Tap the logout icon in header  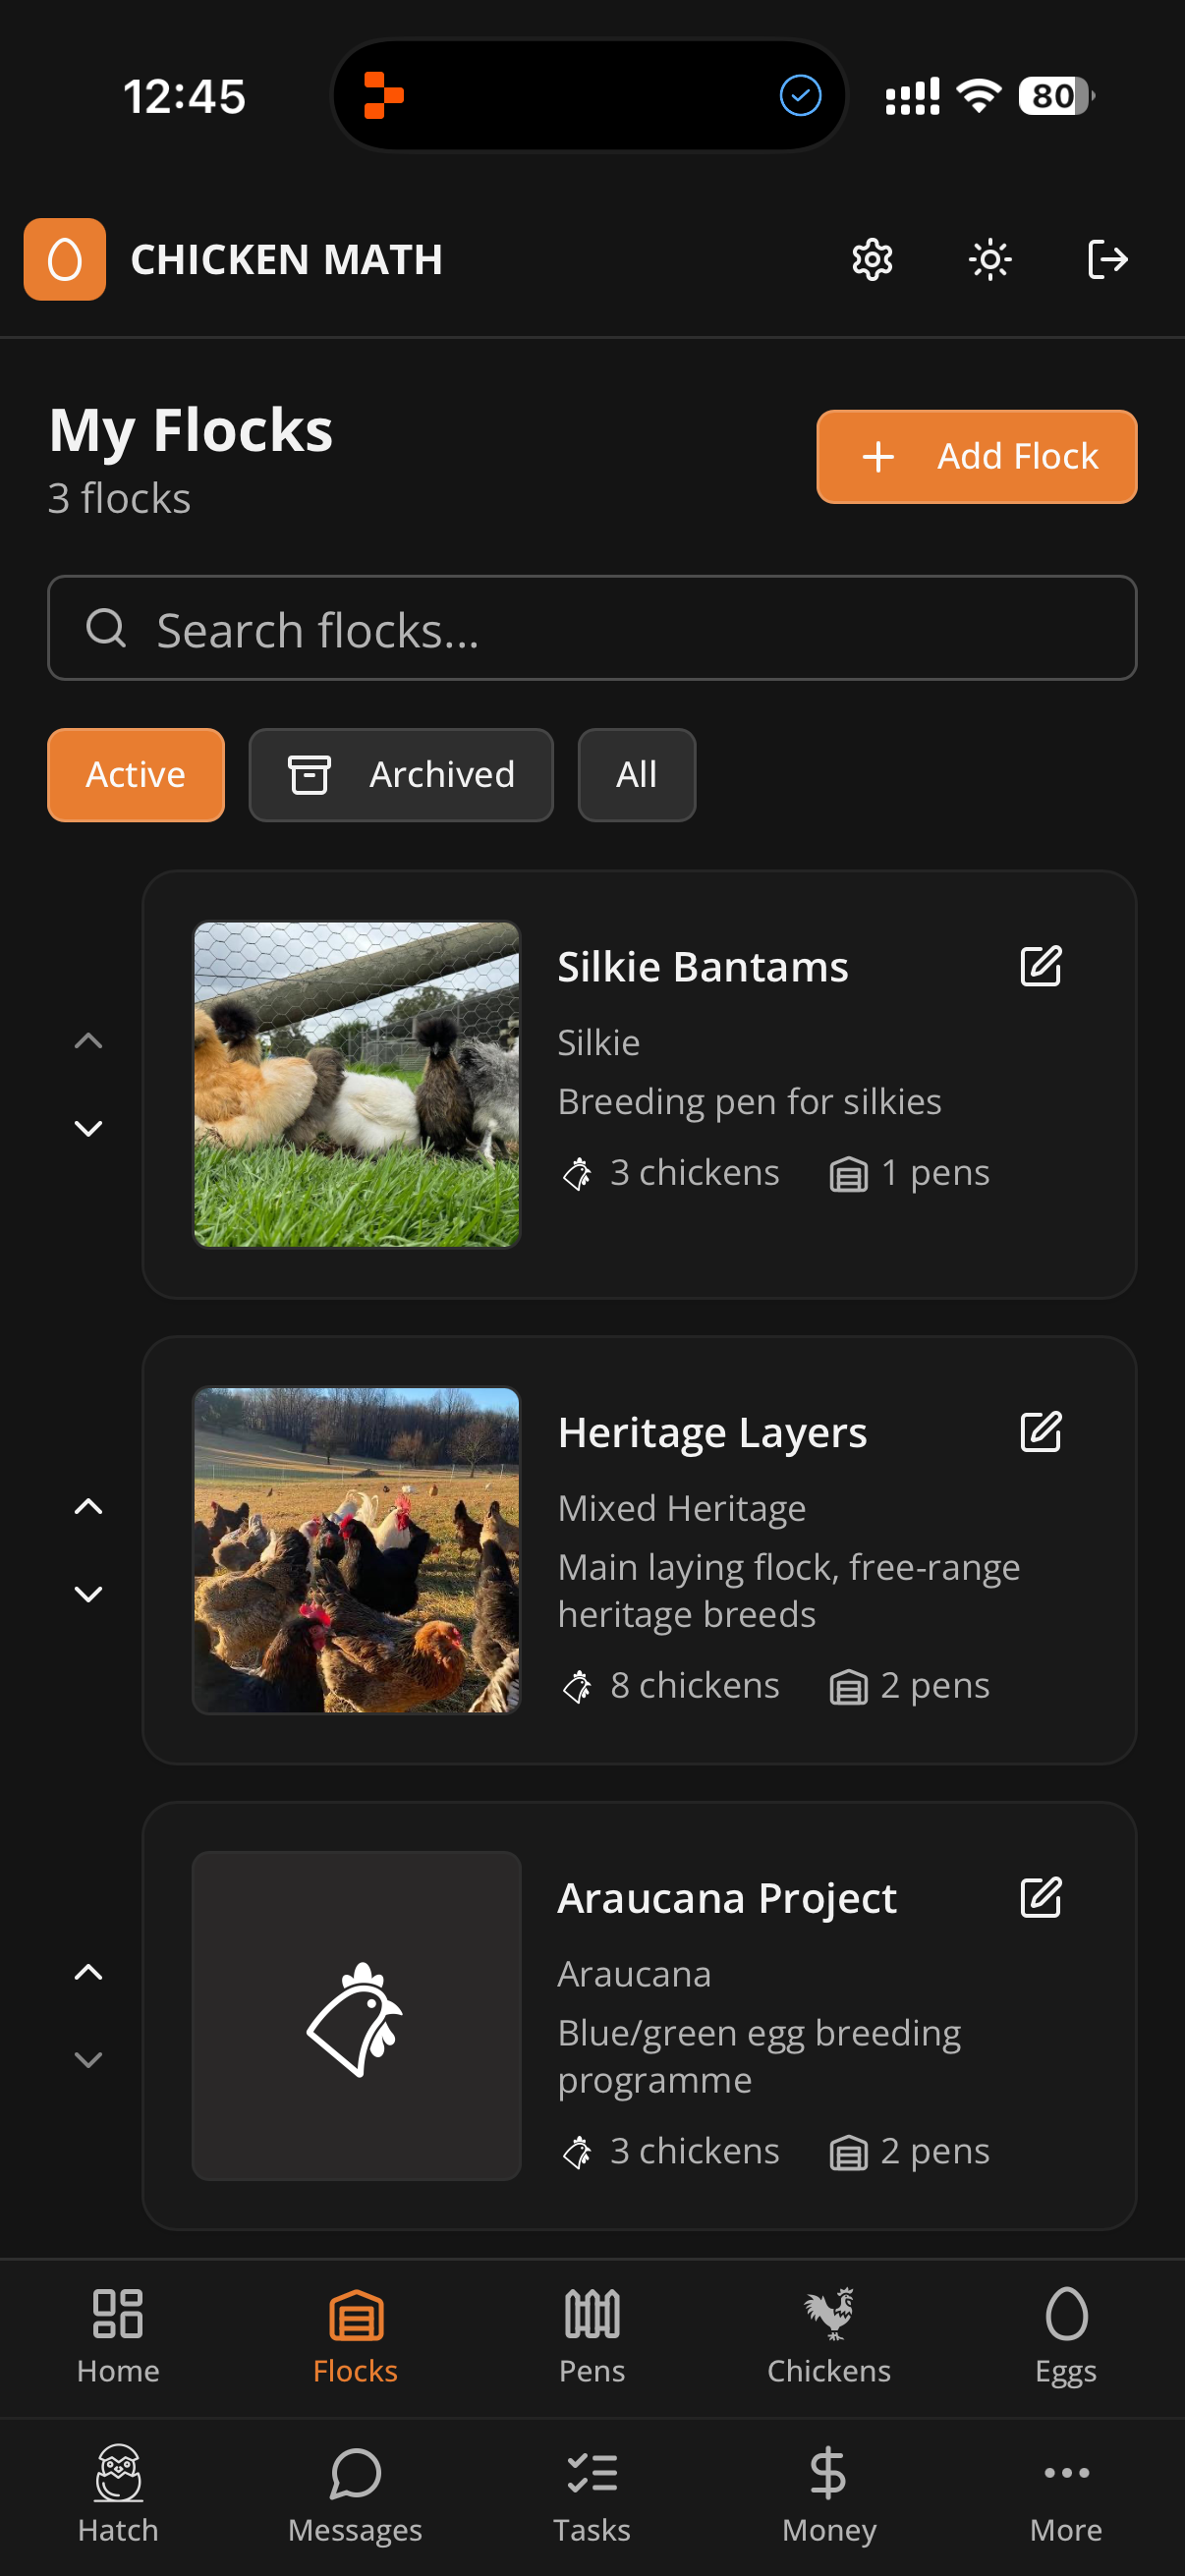(1108, 260)
